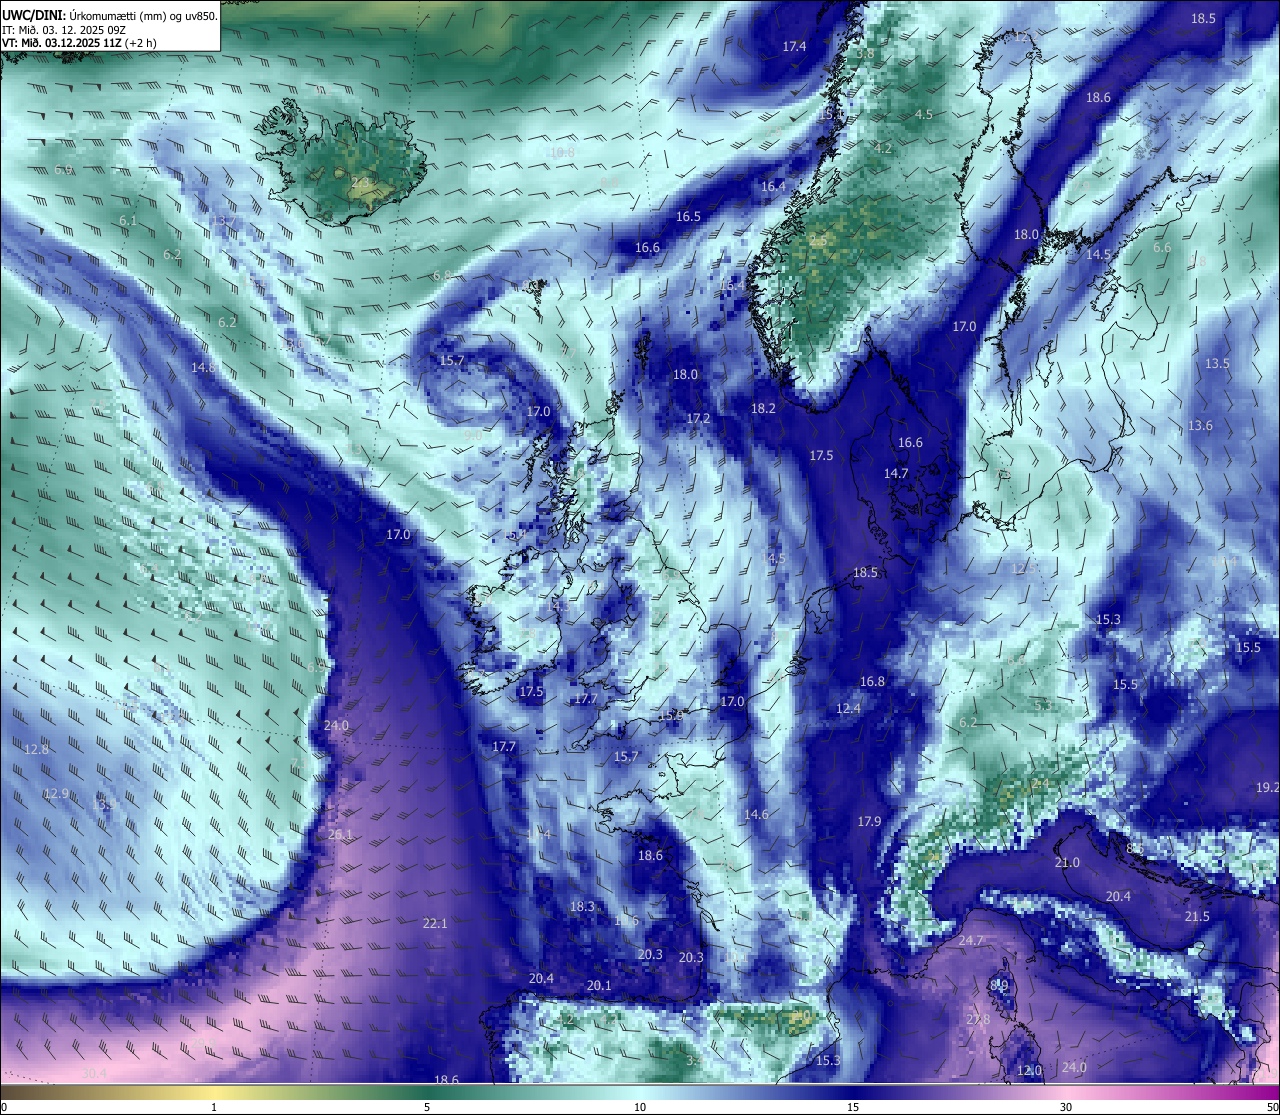Click the 12.0 value label

(1029, 1070)
